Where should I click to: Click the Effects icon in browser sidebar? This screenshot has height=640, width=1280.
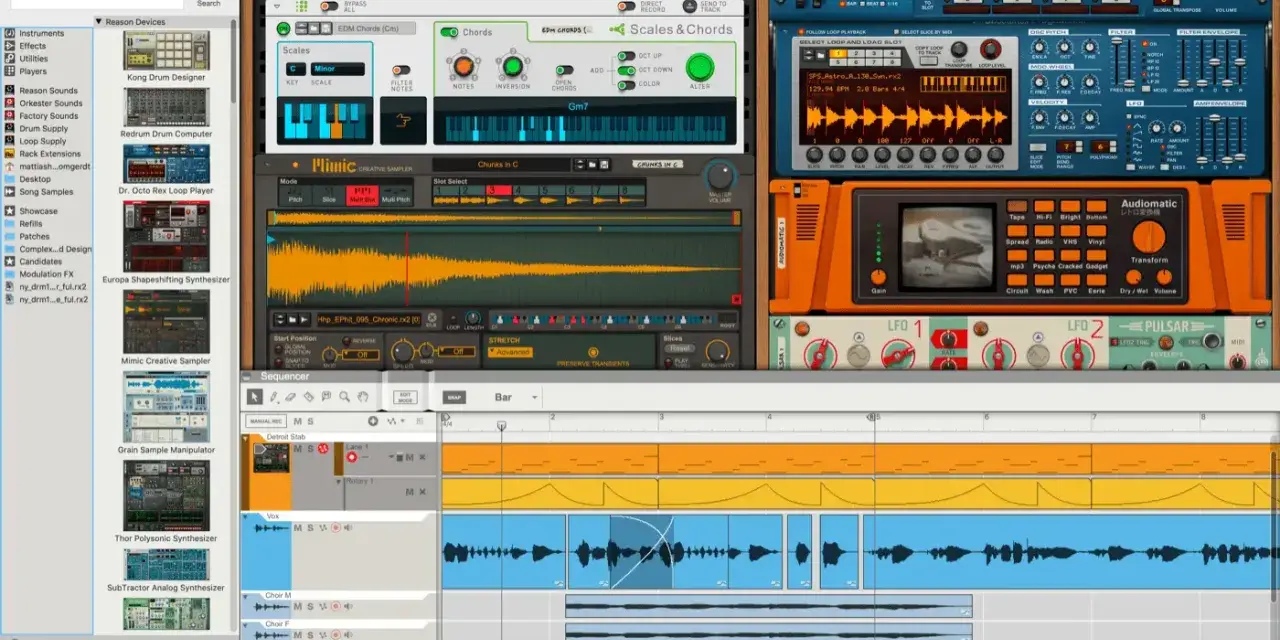(10, 46)
